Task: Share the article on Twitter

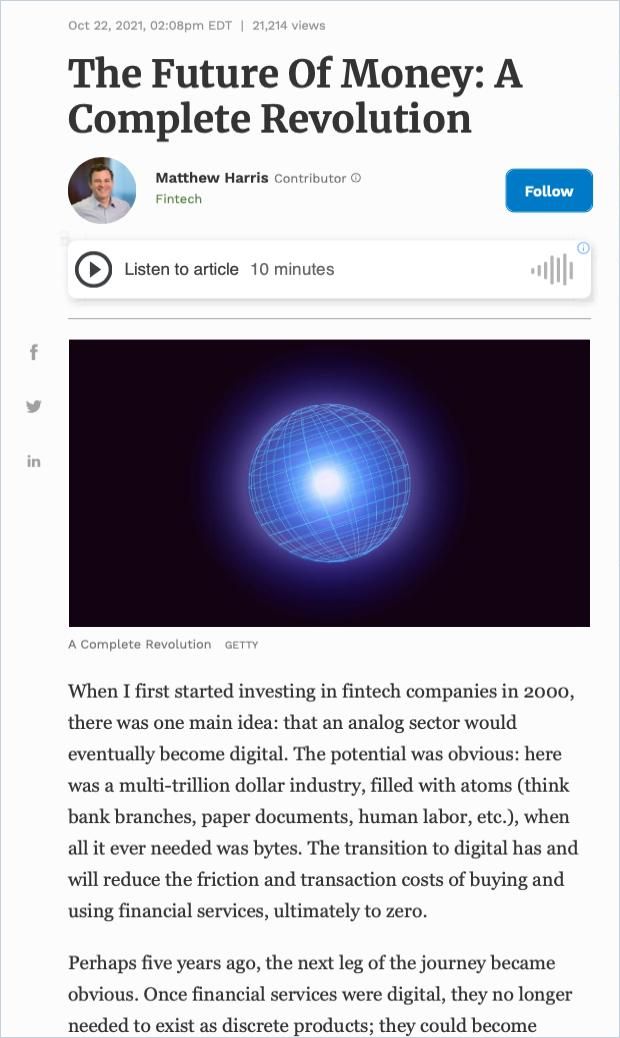Action: point(34,406)
